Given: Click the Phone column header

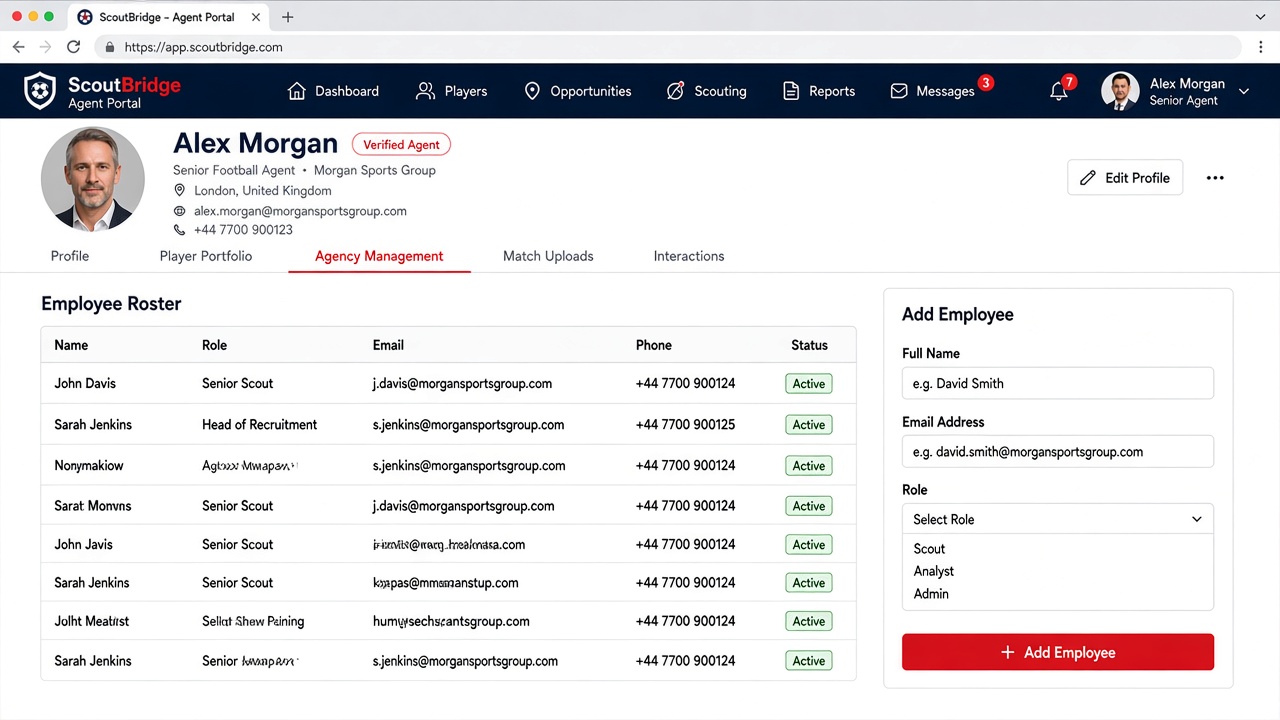Looking at the screenshot, I should coord(654,345).
